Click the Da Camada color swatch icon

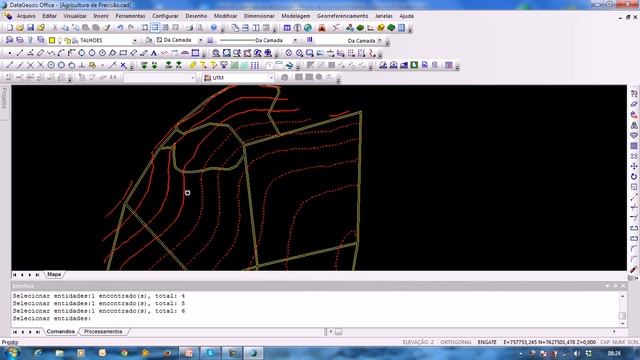(x=160, y=40)
